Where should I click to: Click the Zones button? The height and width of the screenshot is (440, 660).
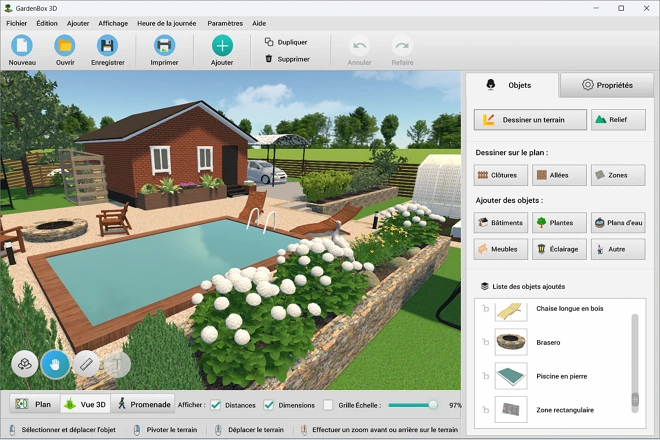(618, 175)
